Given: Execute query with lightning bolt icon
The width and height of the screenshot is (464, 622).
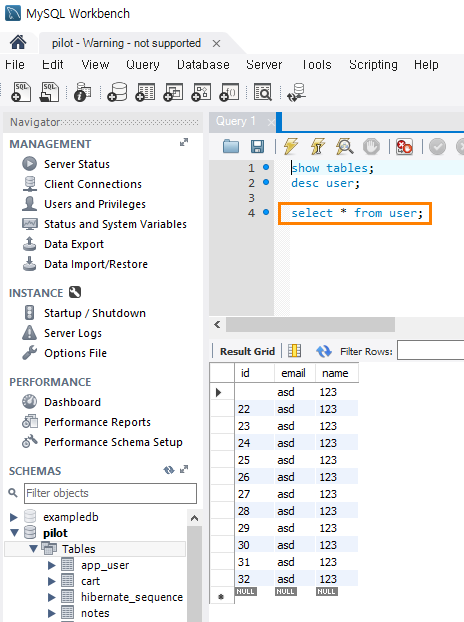Looking at the screenshot, I should pyautogui.click(x=291, y=146).
